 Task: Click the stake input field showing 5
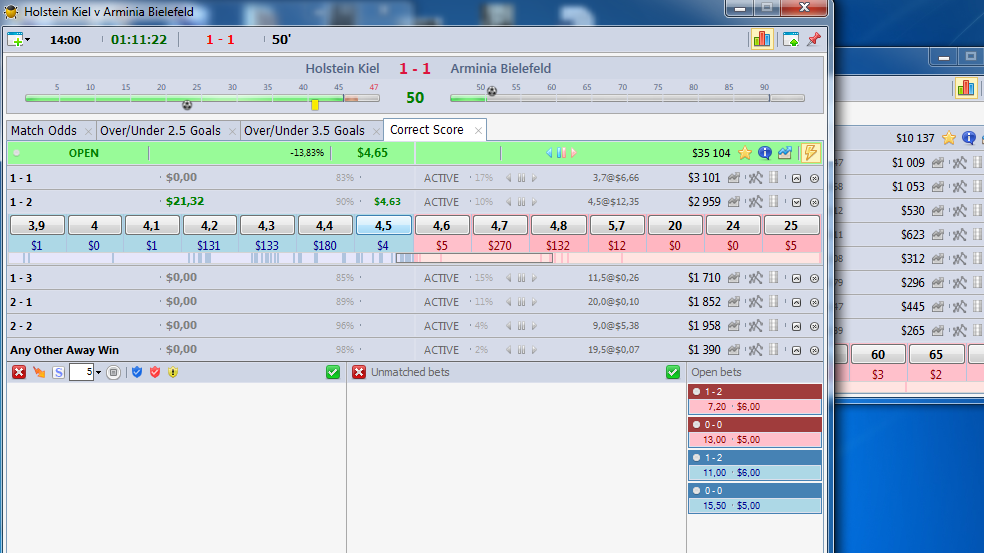(x=82, y=372)
